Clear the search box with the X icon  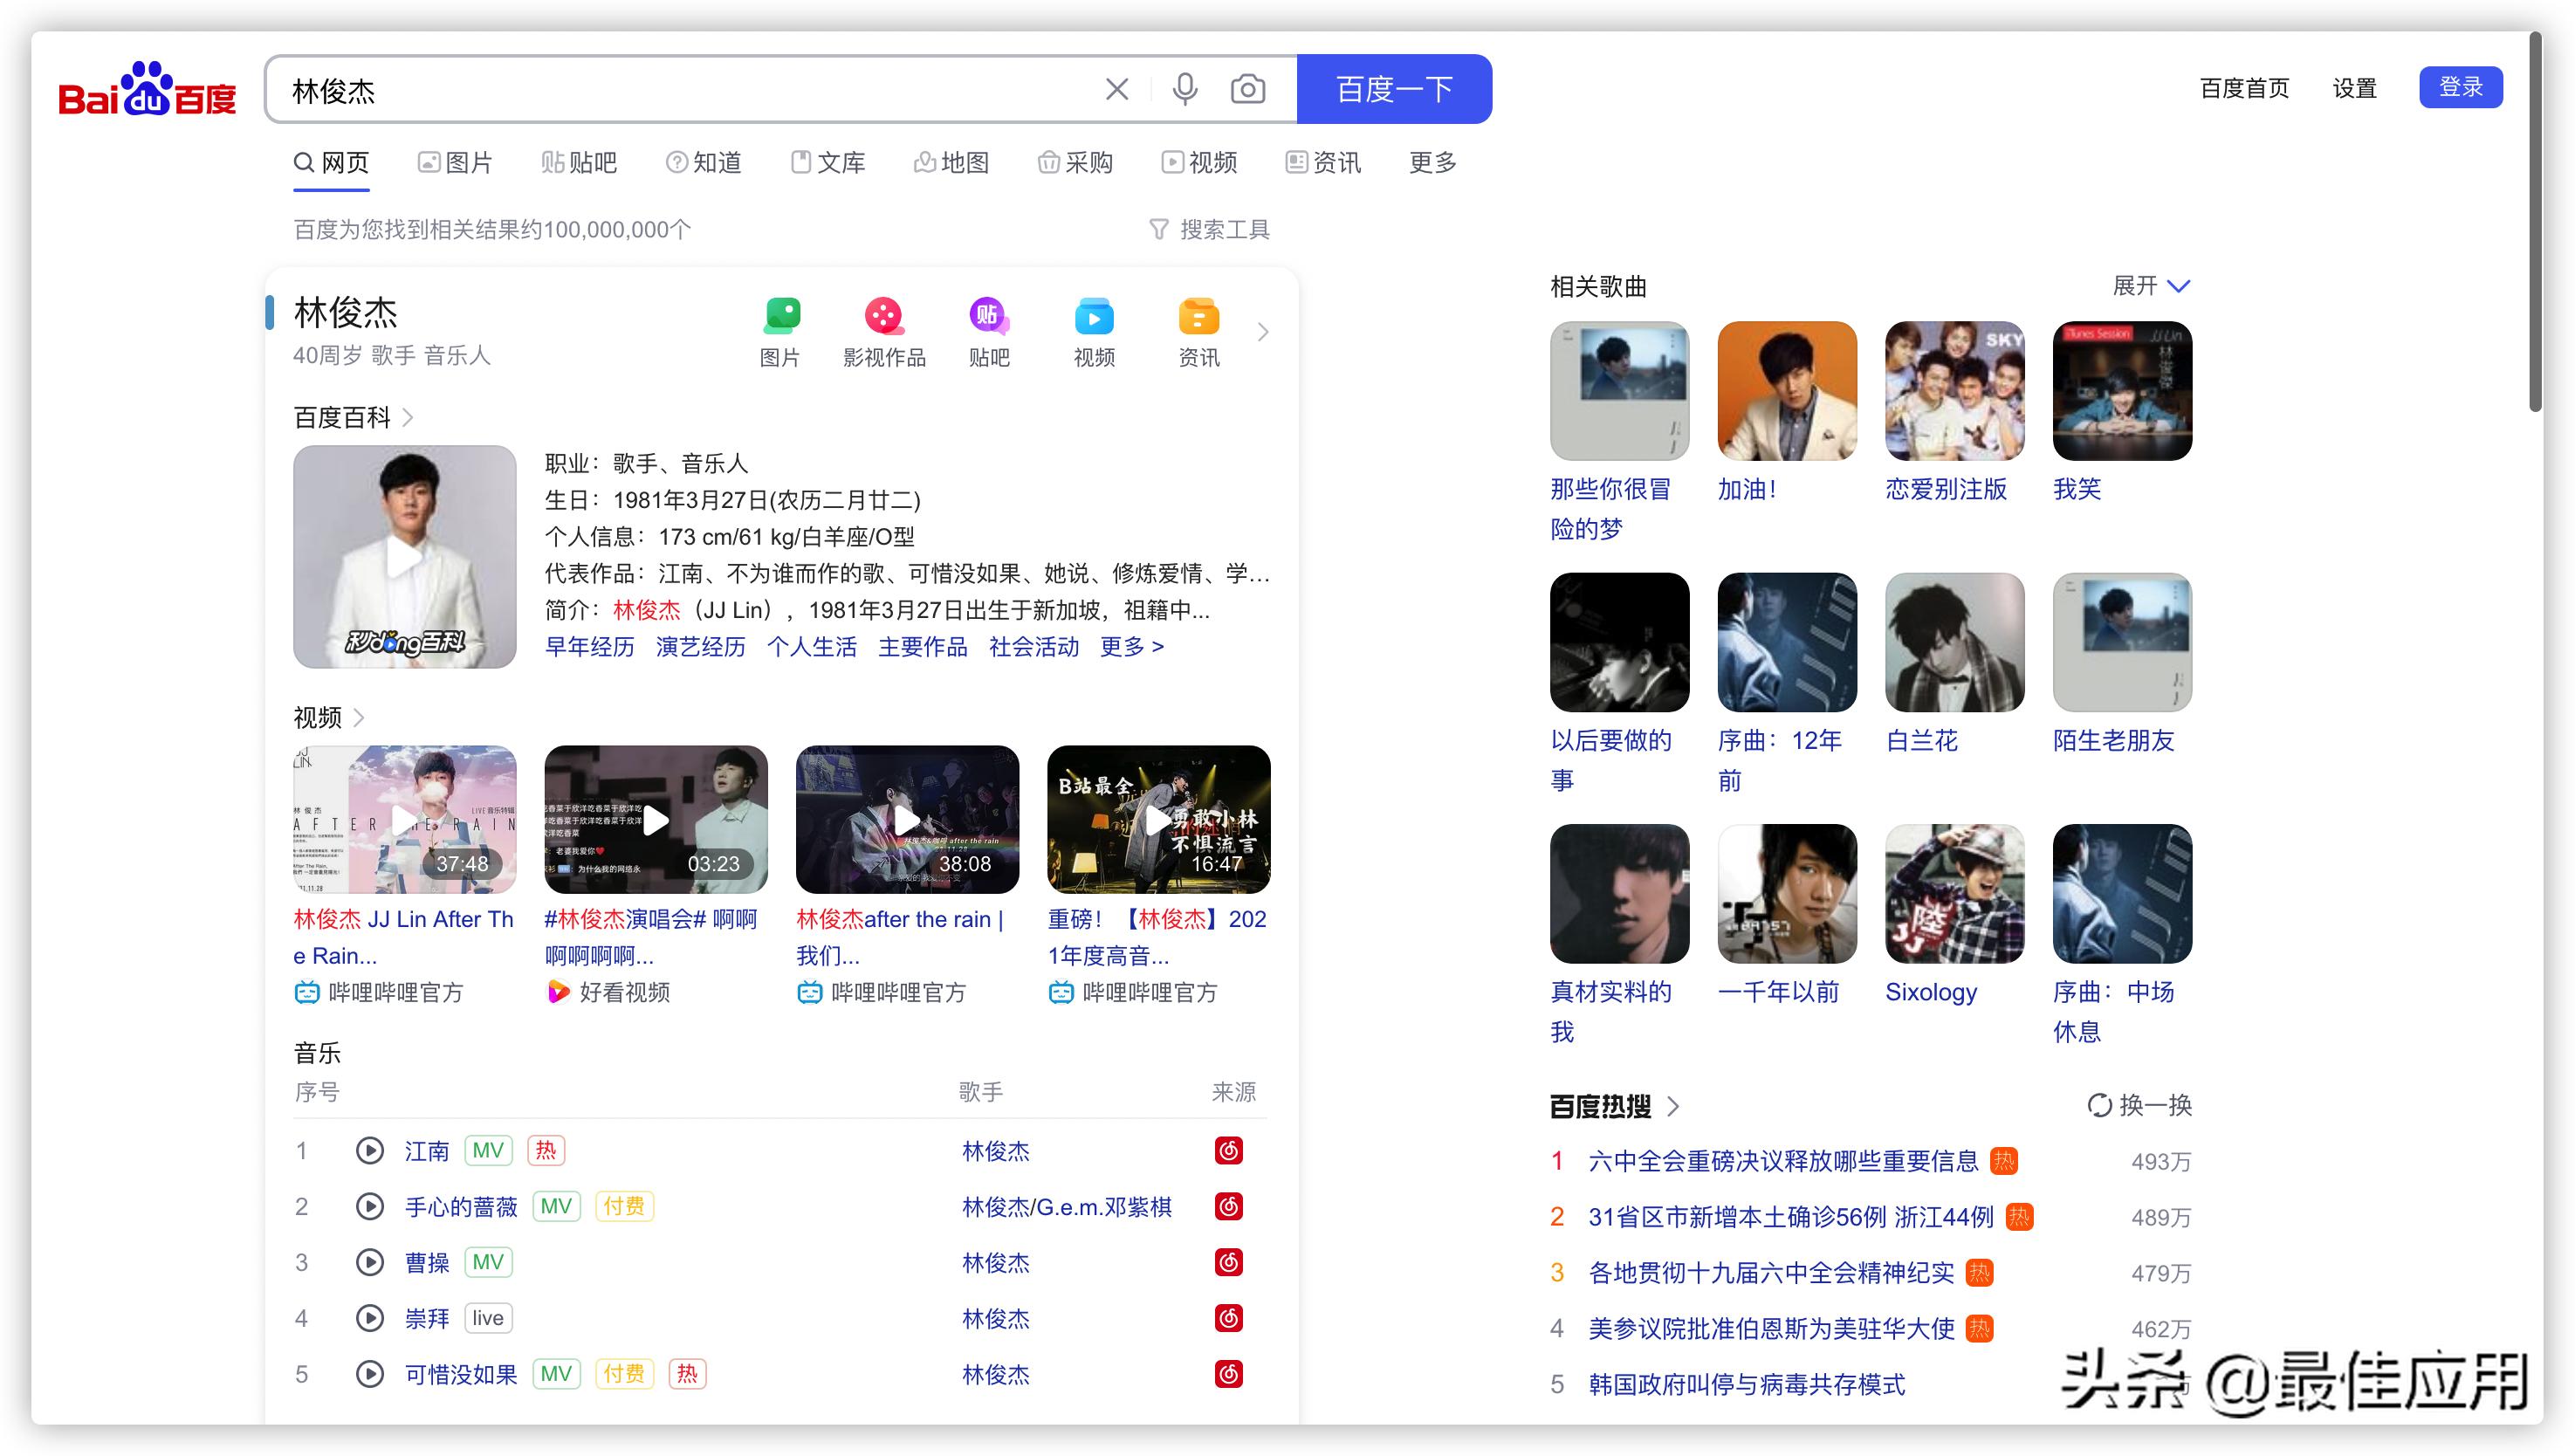point(1116,89)
